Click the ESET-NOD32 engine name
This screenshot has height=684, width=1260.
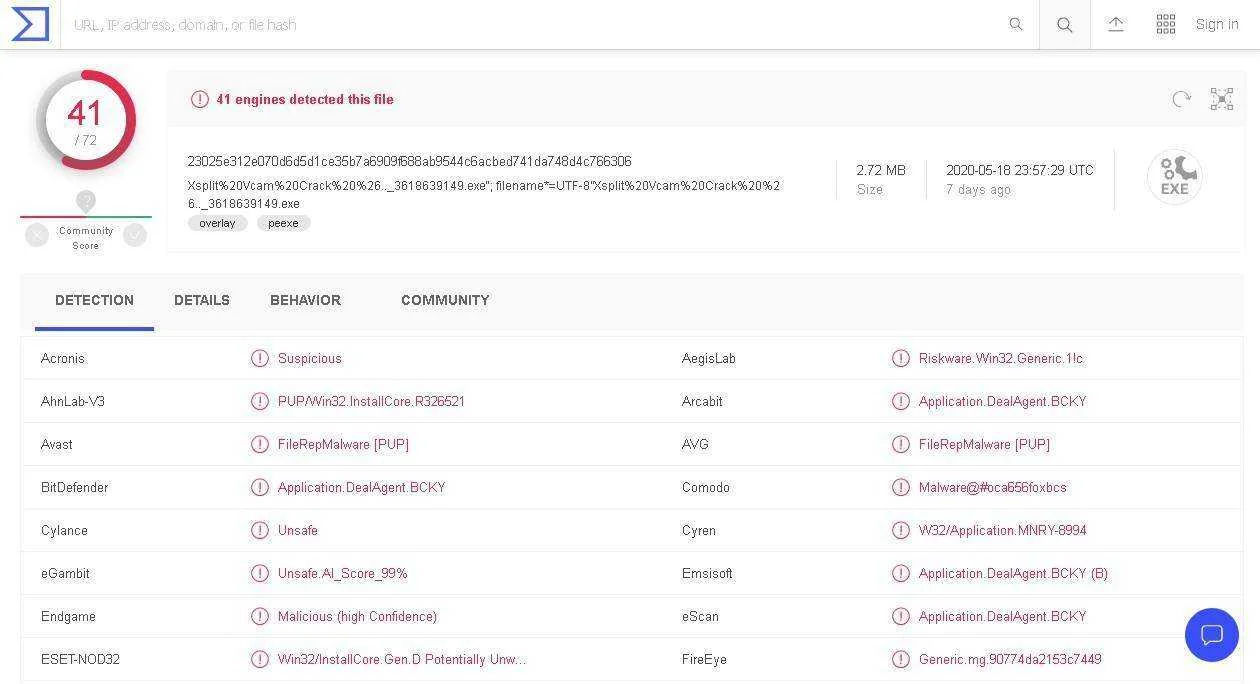(x=80, y=659)
